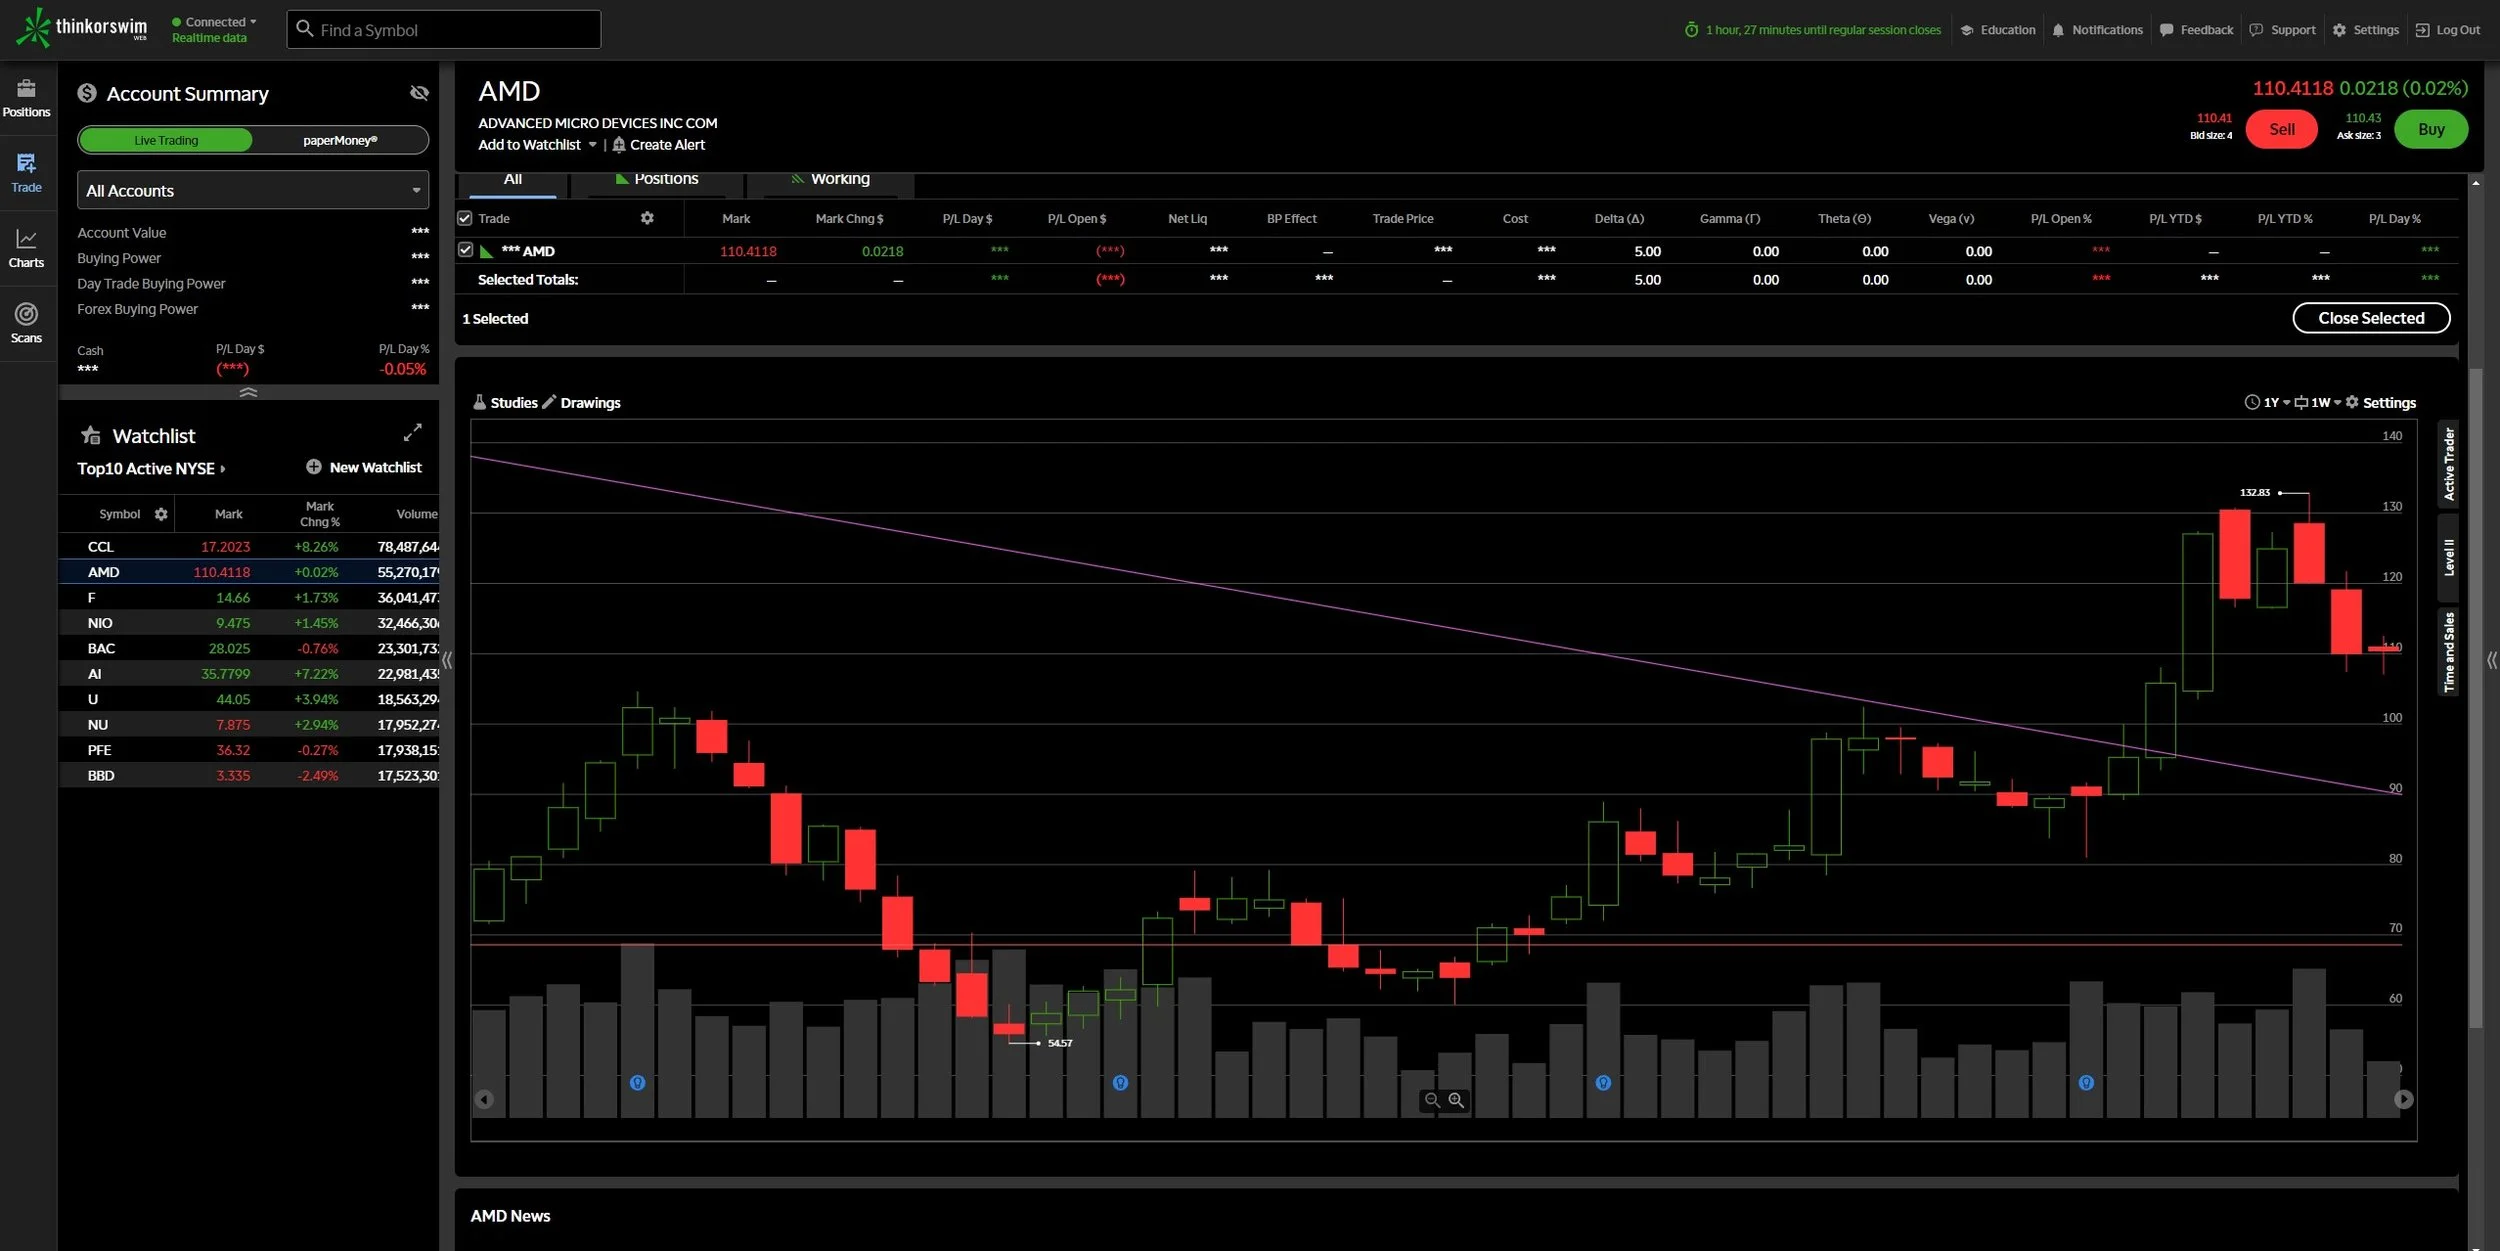Open the watchlist column settings gear

(x=161, y=514)
